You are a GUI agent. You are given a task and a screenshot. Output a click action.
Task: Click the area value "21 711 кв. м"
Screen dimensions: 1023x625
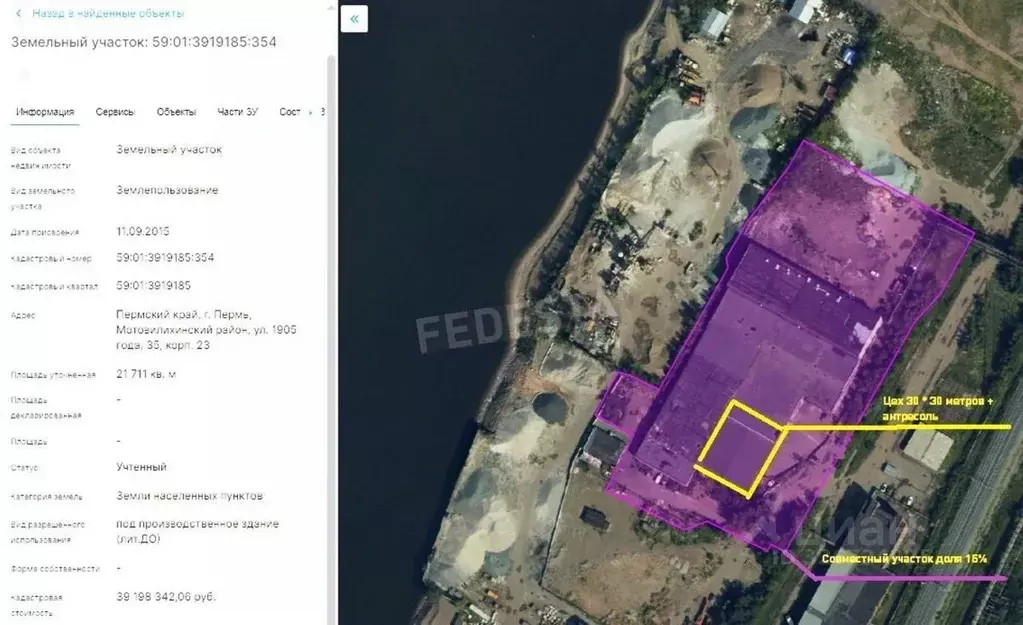(x=149, y=374)
